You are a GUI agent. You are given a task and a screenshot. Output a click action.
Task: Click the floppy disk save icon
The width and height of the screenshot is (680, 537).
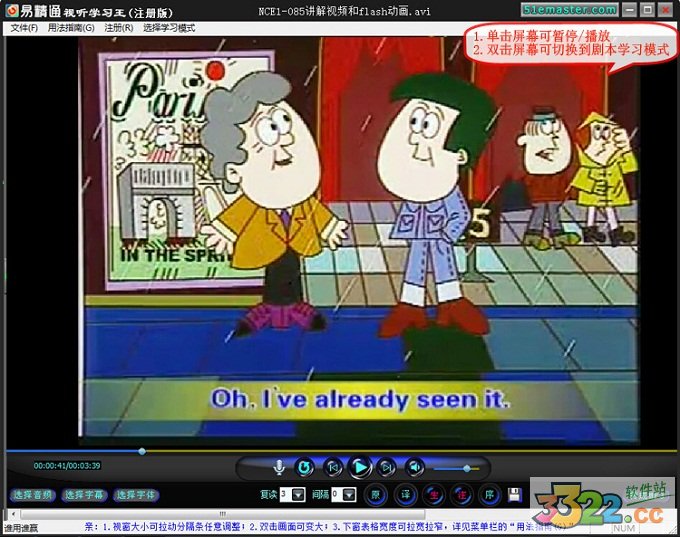pyautogui.click(x=515, y=495)
